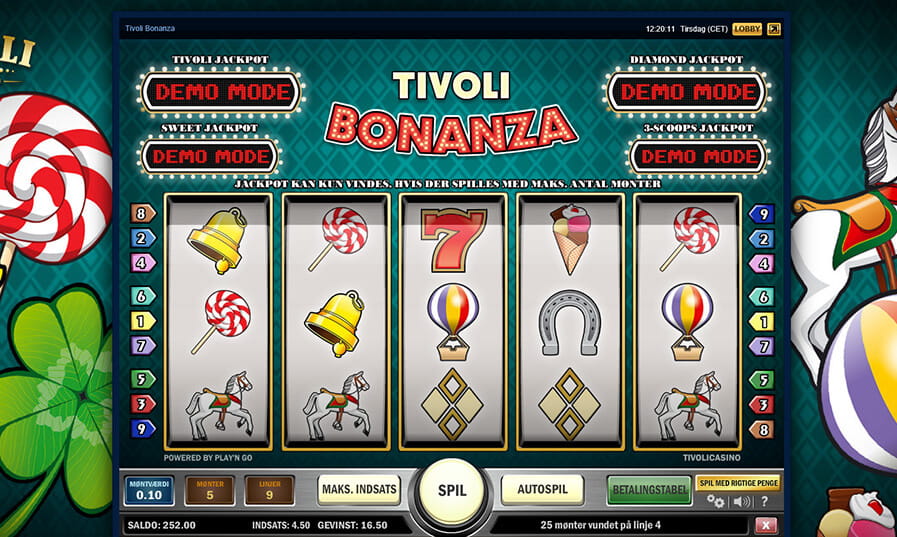Click the yellow payline 1 marker on left
The width and height of the screenshot is (897, 537).
pos(142,321)
